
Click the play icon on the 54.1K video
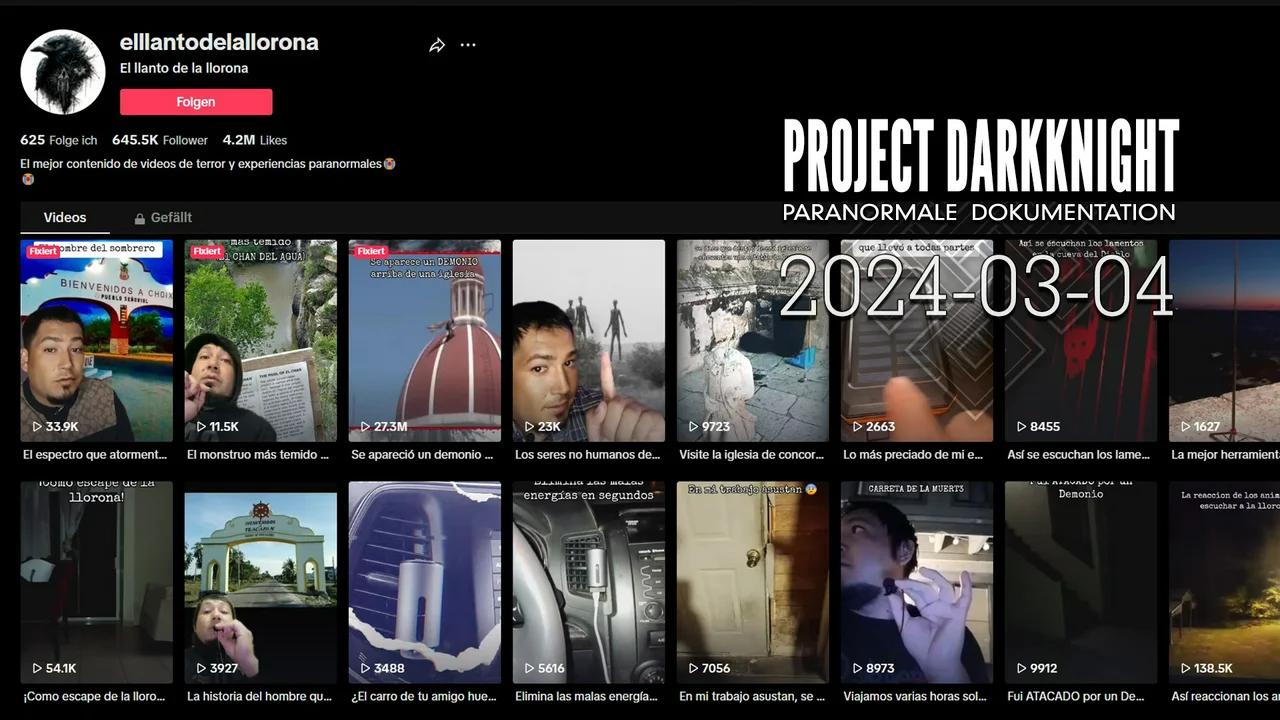[x=39, y=668]
